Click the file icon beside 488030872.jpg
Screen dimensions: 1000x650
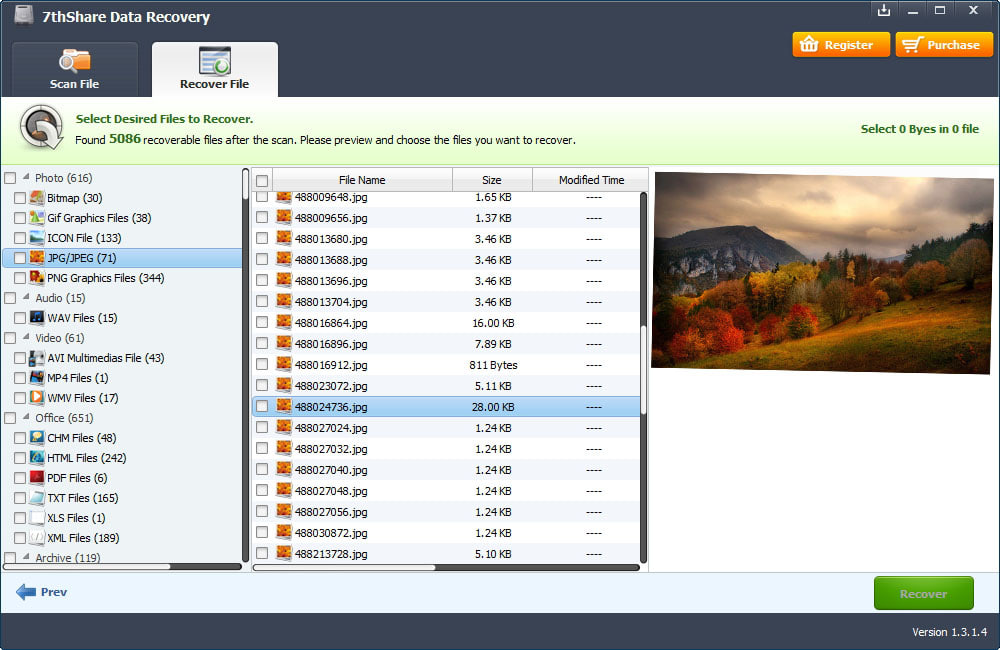tap(284, 532)
